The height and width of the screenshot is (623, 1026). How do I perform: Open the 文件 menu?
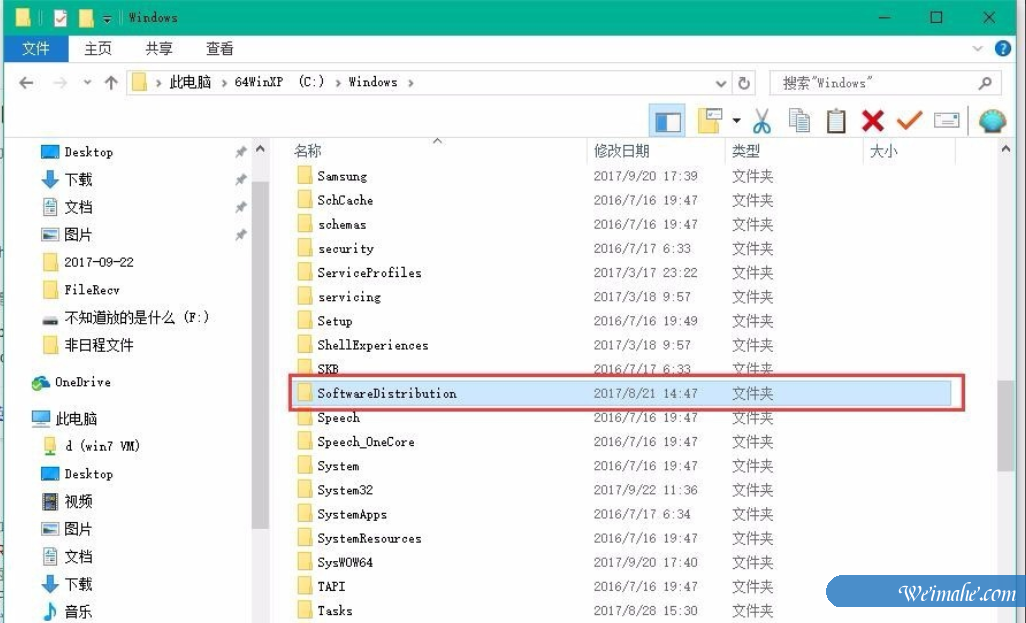(x=36, y=48)
